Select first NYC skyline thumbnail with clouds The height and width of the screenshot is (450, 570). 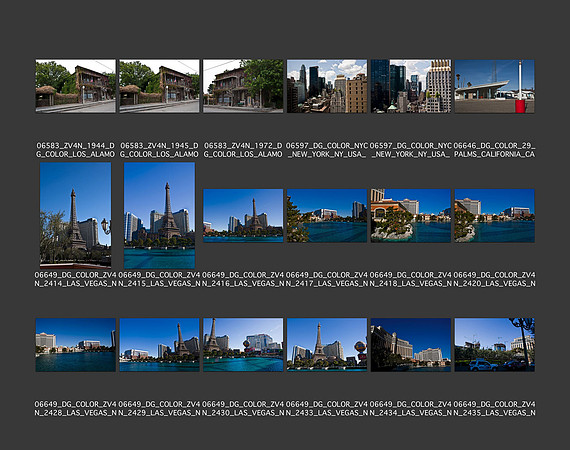(x=327, y=86)
